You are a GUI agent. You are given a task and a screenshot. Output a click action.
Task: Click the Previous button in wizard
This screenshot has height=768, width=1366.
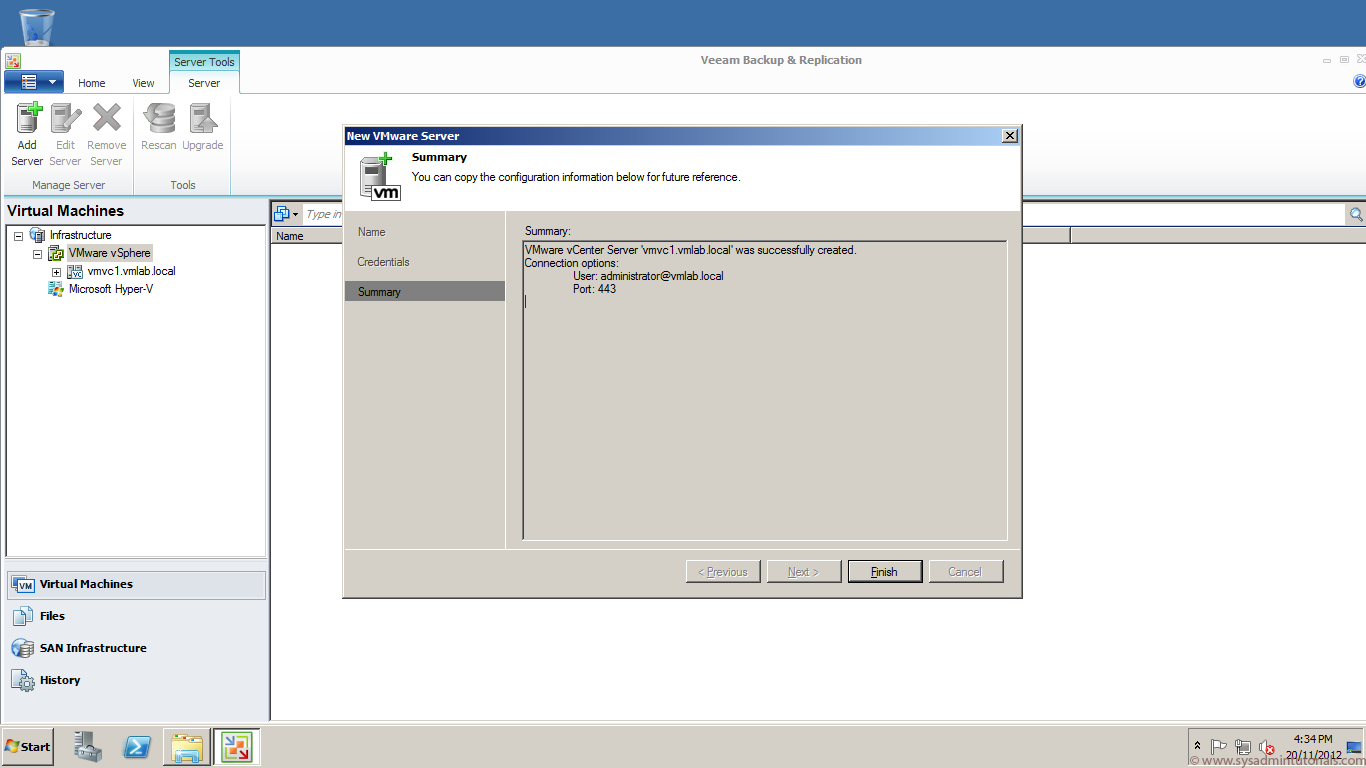point(723,572)
